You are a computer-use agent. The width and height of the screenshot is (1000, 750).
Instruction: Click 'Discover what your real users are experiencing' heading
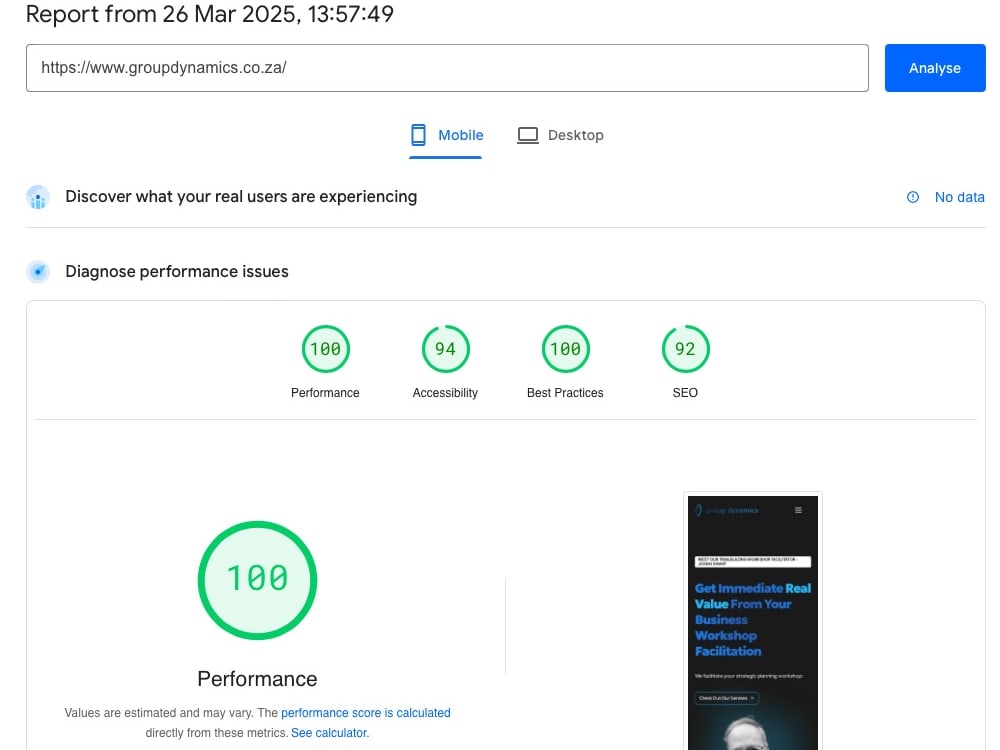click(x=241, y=196)
